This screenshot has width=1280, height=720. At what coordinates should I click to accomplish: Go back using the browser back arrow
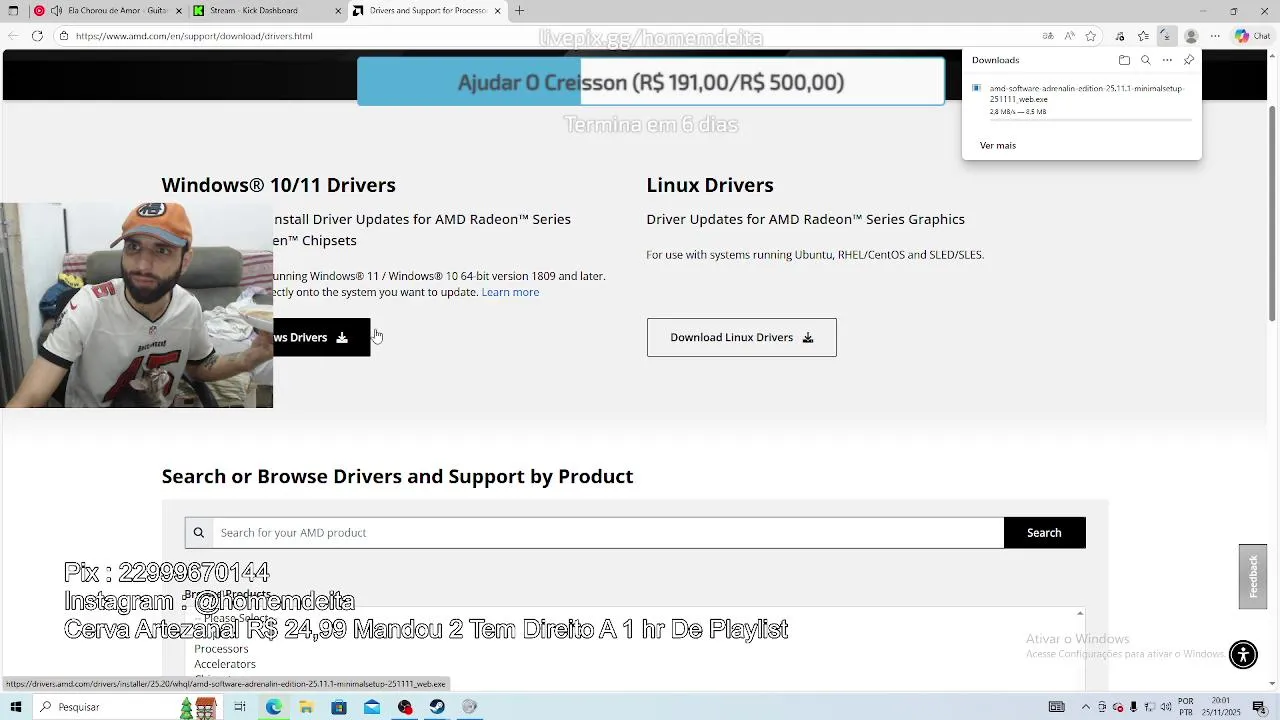[x=13, y=36]
